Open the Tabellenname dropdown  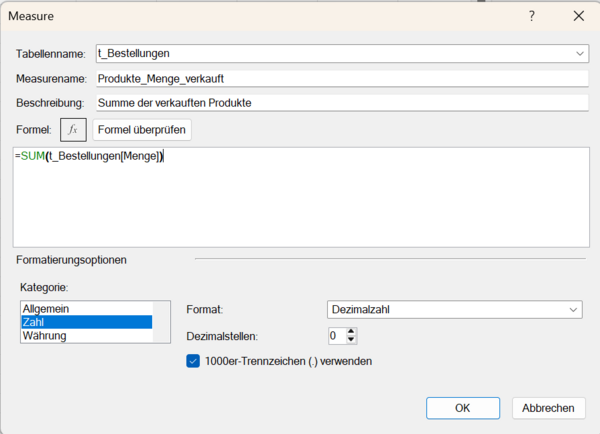(x=580, y=53)
